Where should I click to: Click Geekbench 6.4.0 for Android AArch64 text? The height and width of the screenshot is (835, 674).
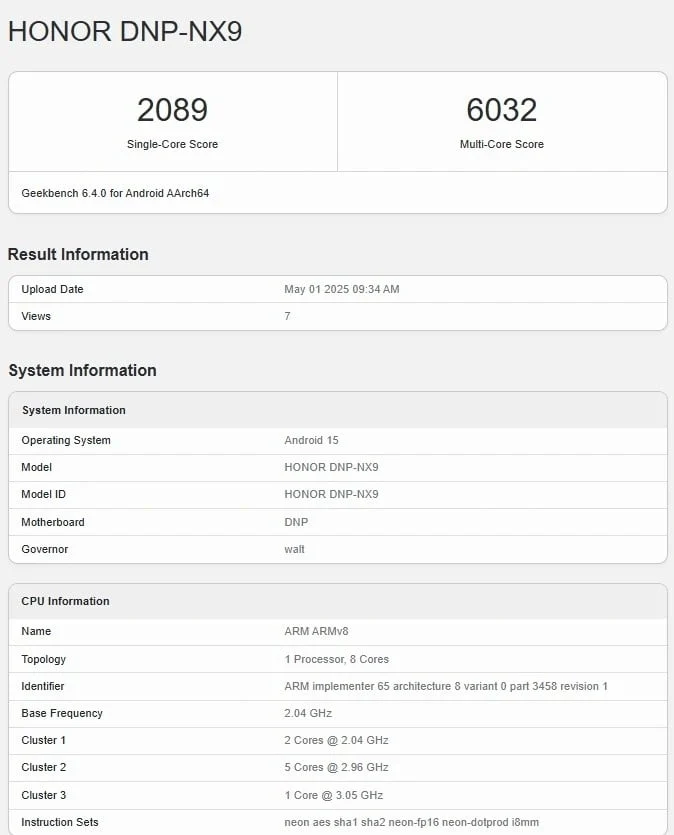click(x=115, y=193)
